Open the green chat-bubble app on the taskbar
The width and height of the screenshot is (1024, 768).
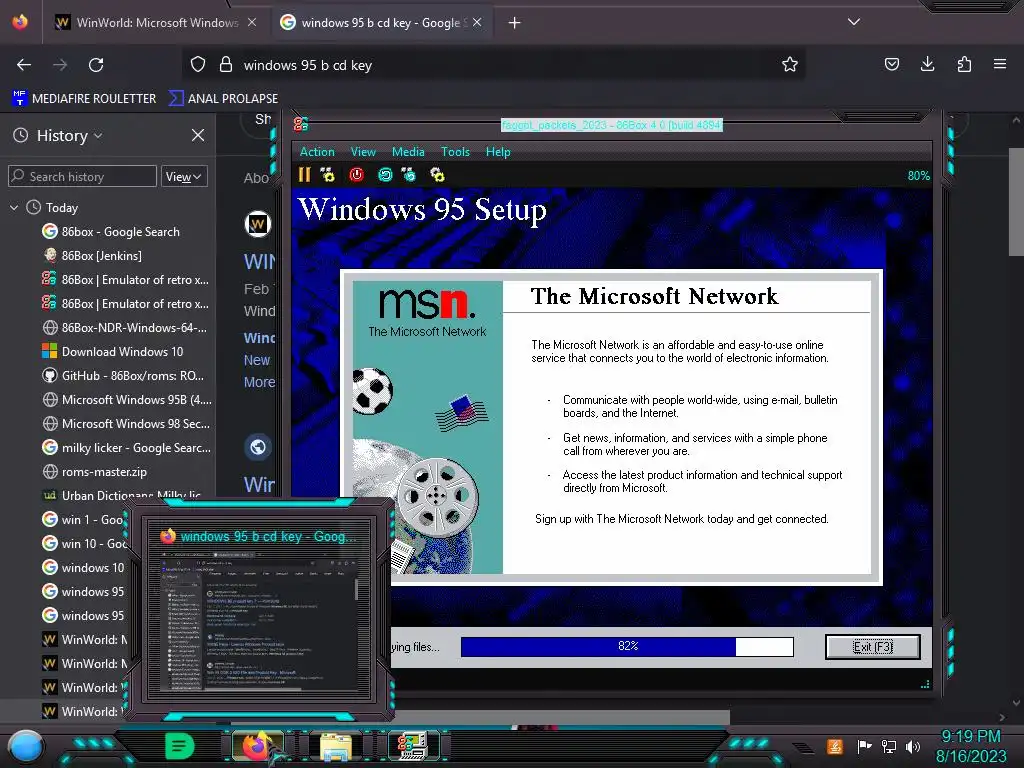(179, 746)
